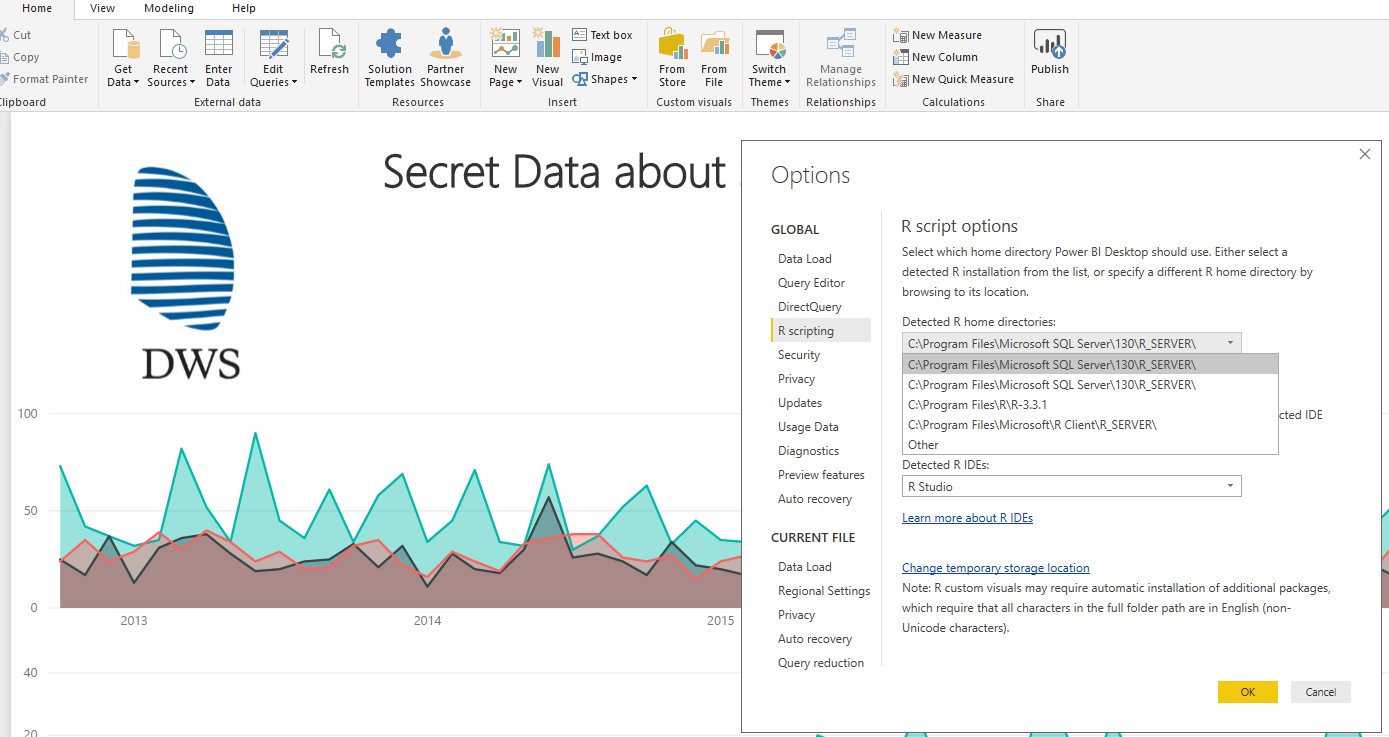Click the 2013 axis label on the chart
The image size is (1389, 737).
pos(134,621)
